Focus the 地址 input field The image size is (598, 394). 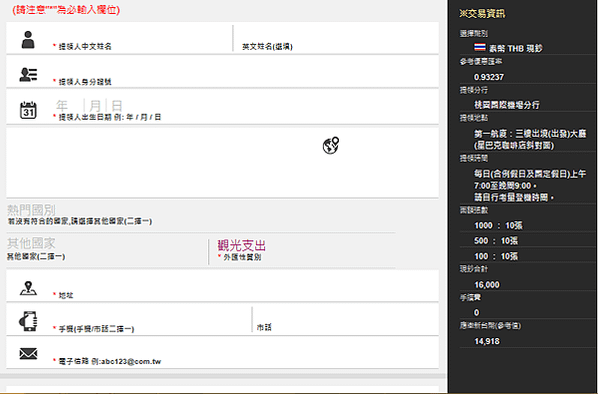(x=244, y=286)
